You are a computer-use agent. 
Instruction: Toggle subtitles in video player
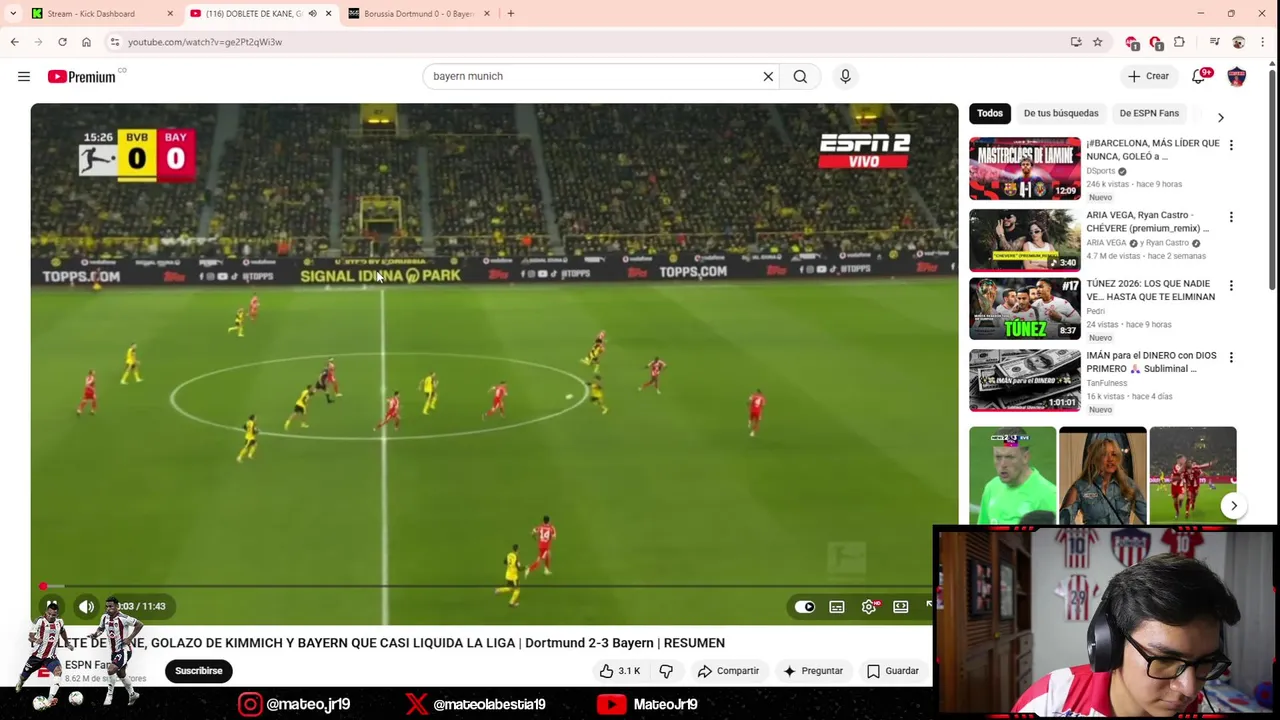tap(837, 606)
